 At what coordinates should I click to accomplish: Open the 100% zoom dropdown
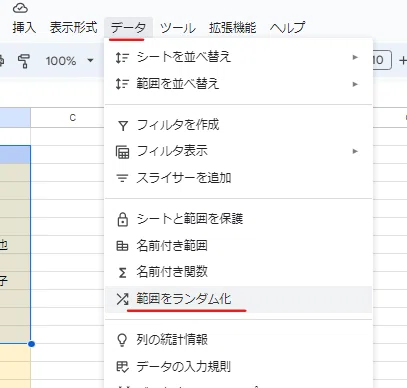pyautogui.click(x=70, y=61)
